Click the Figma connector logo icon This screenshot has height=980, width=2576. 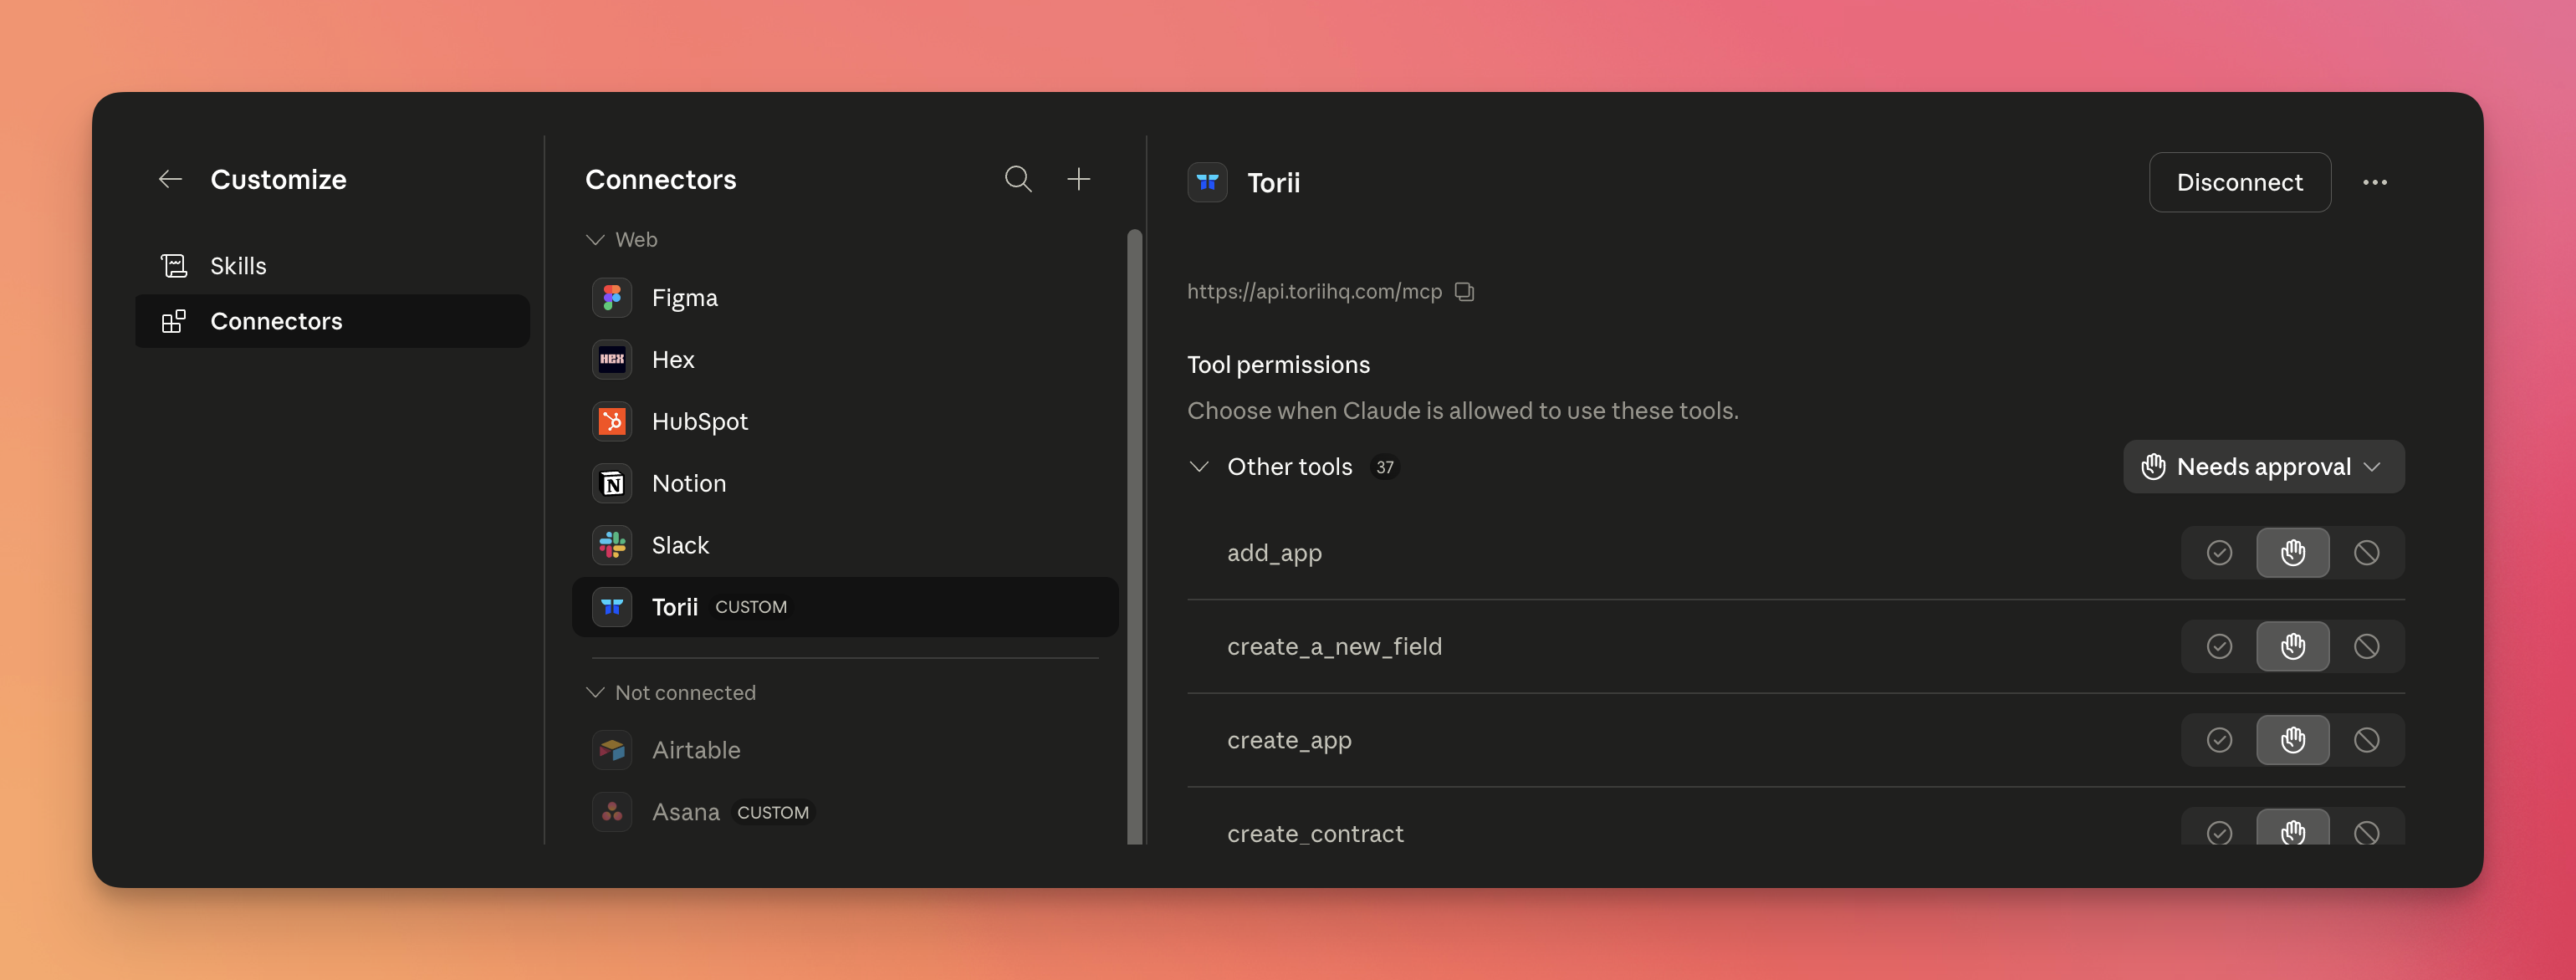pyautogui.click(x=612, y=298)
